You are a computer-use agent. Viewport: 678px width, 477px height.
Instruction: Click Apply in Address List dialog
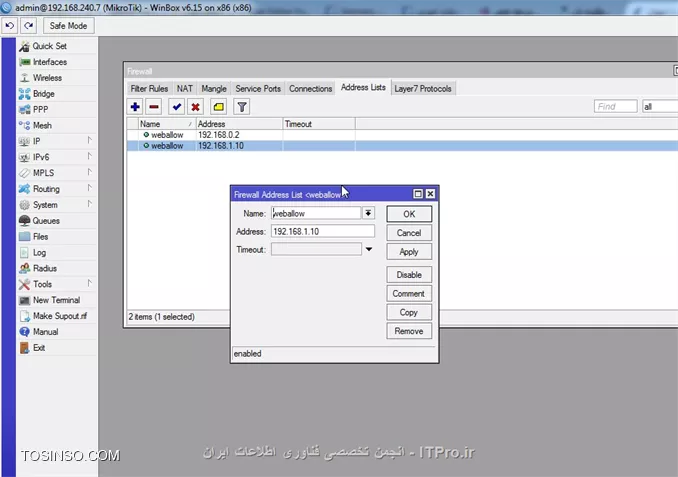tap(409, 252)
